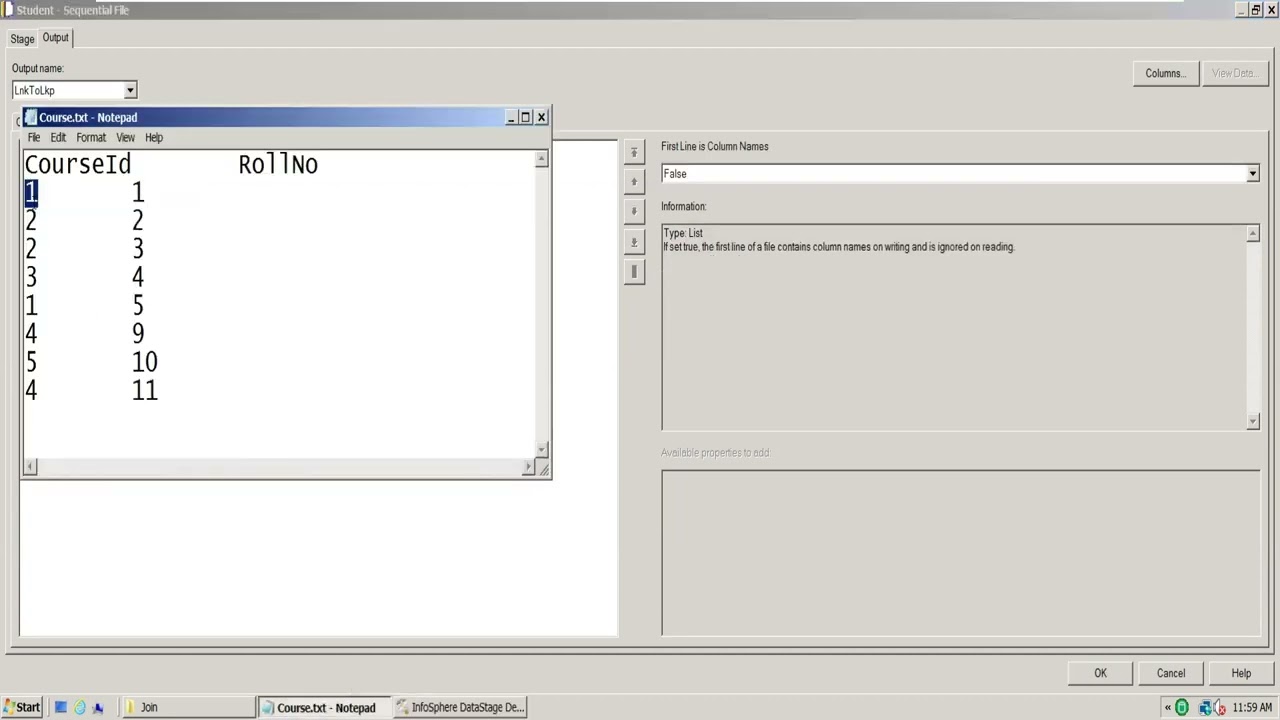Screen dimensions: 1280x720
Task: Click the move-down arrow button
Action: click(634, 212)
